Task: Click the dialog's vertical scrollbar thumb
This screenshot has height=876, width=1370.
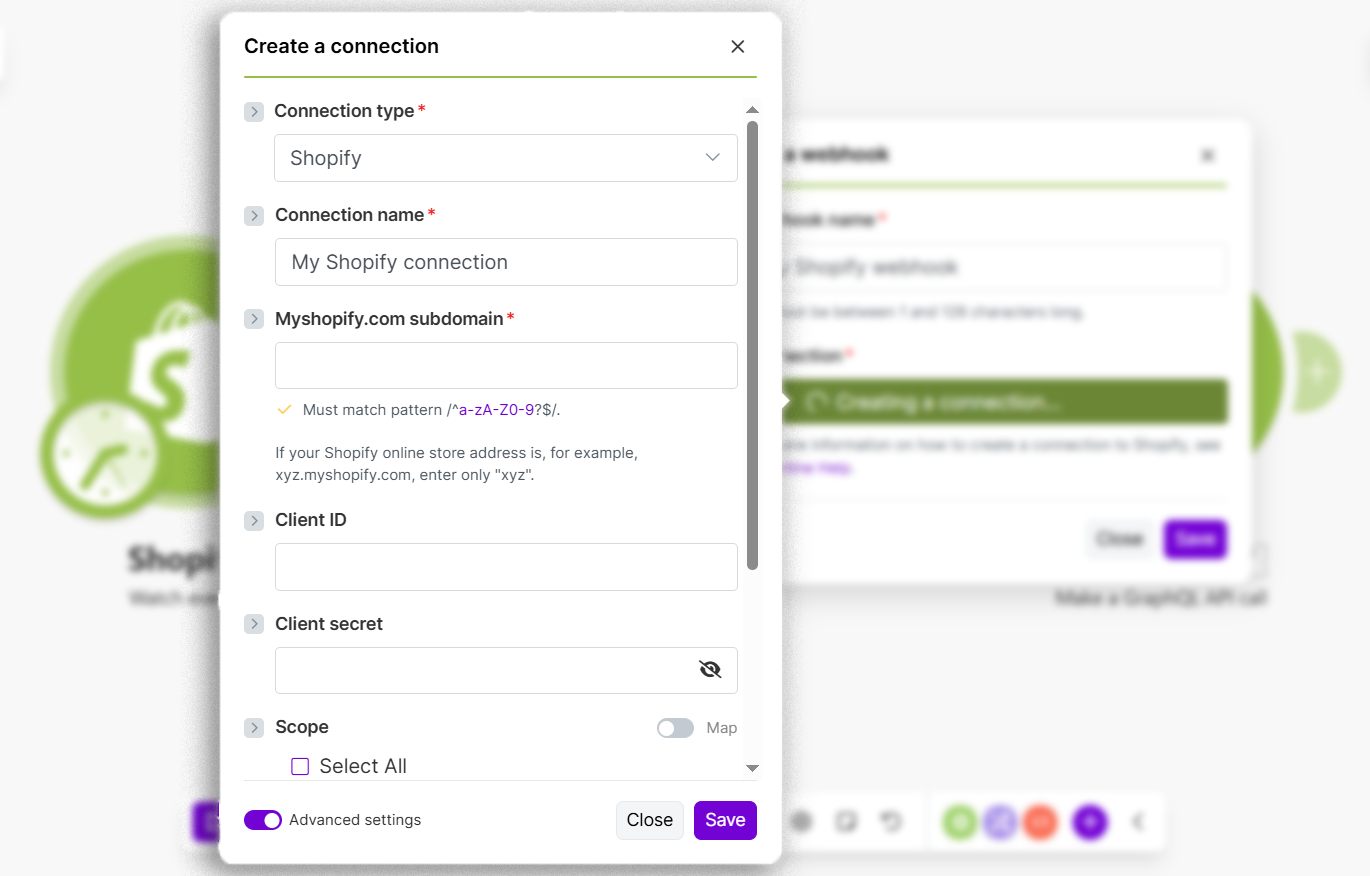Action: coord(753,345)
